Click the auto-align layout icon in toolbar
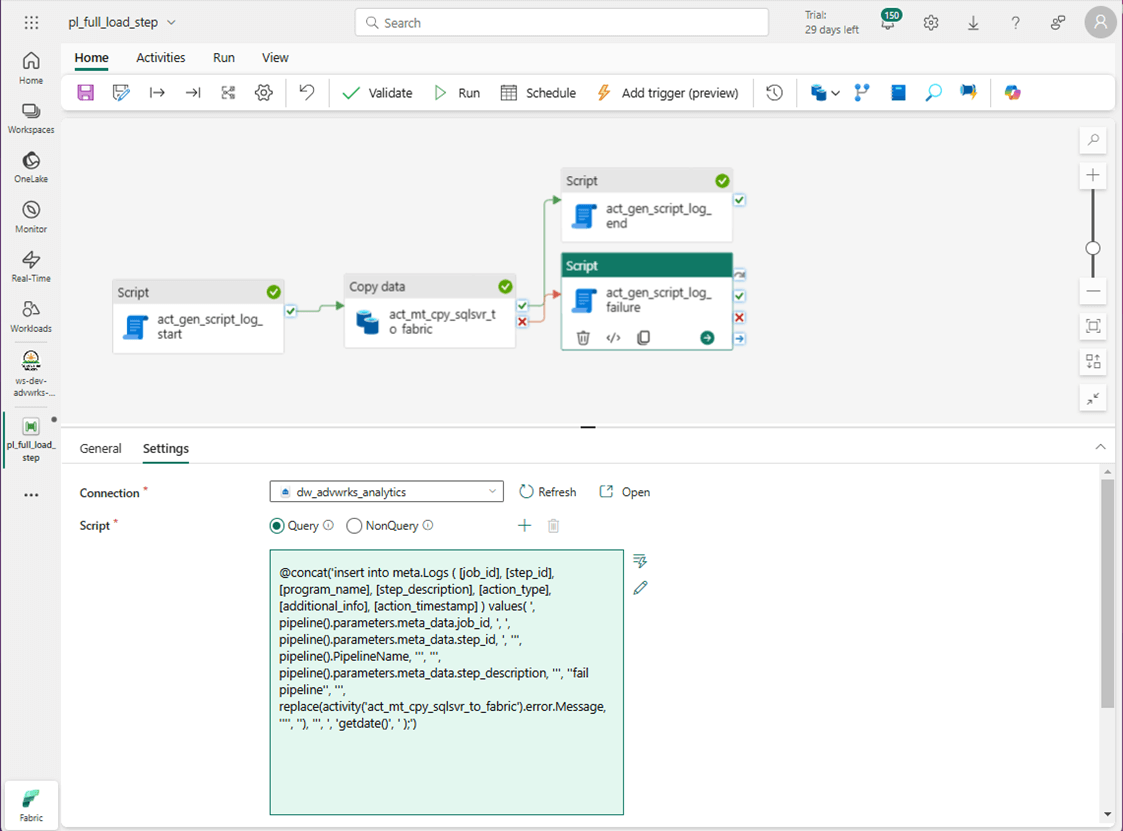 tap(228, 92)
